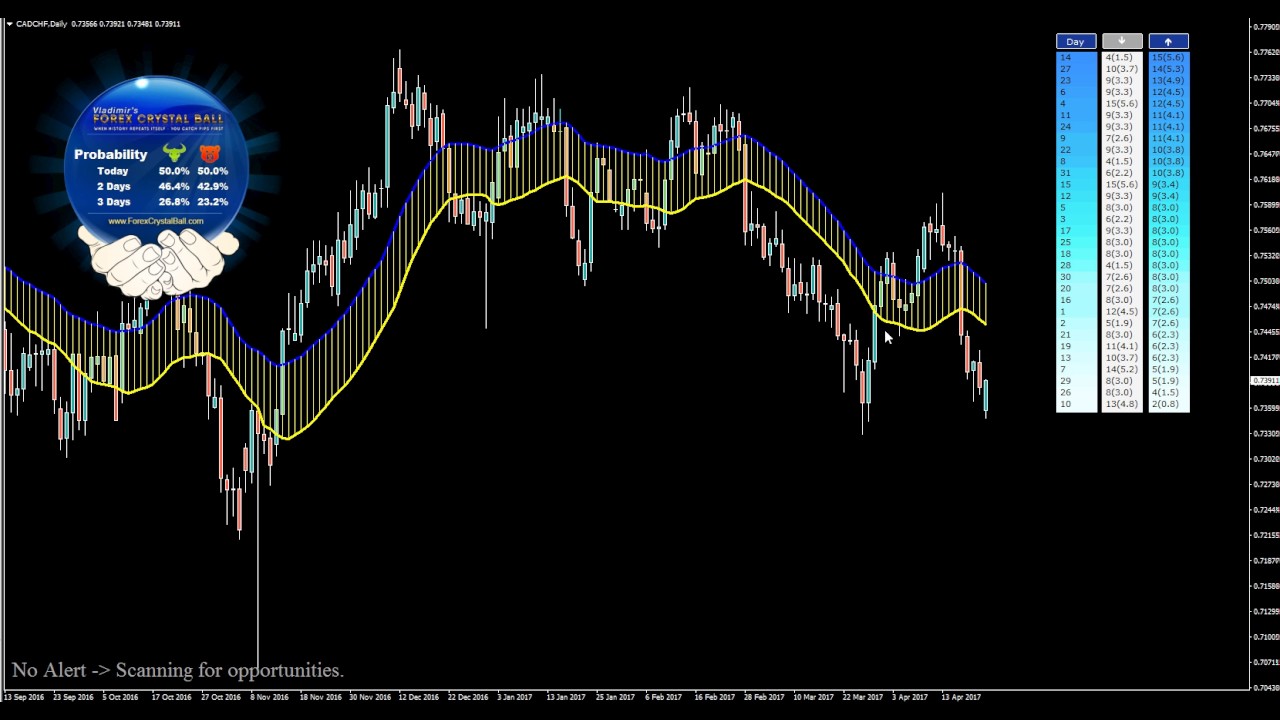Click the orange bear icon
The width and height of the screenshot is (1280, 720).
209,154
